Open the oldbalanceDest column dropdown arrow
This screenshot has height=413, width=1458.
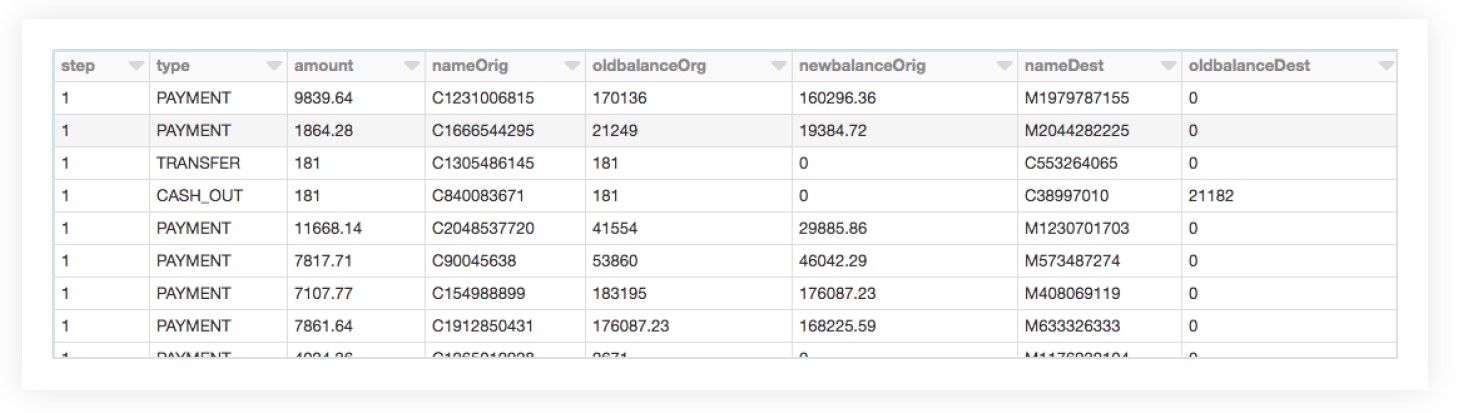pos(1385,66)
